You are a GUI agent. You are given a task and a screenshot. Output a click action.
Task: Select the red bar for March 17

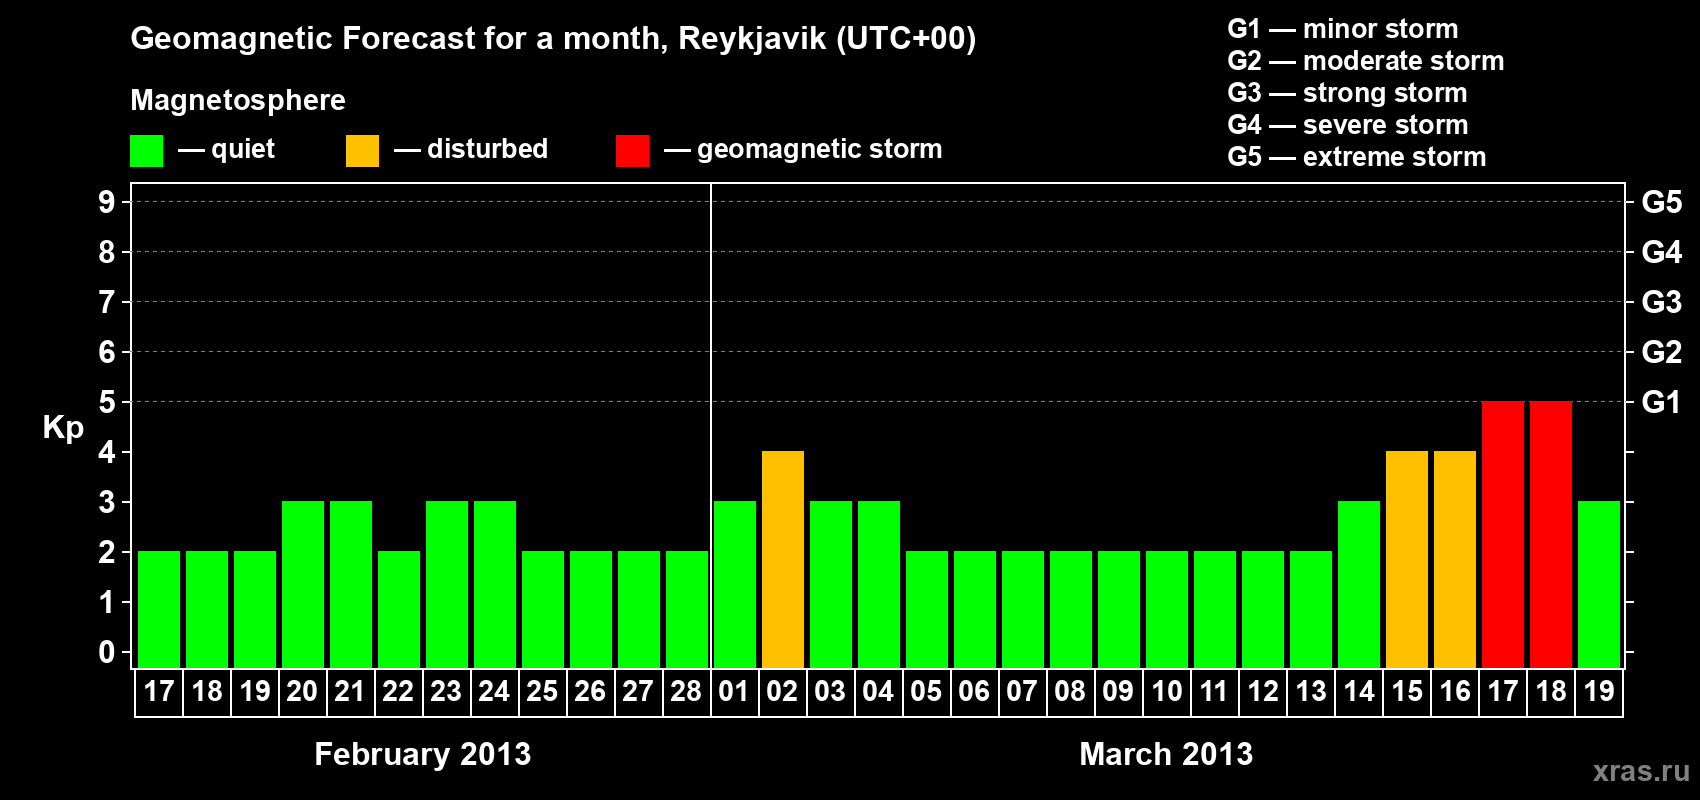pyautogui.click(x=1503, y=535)
